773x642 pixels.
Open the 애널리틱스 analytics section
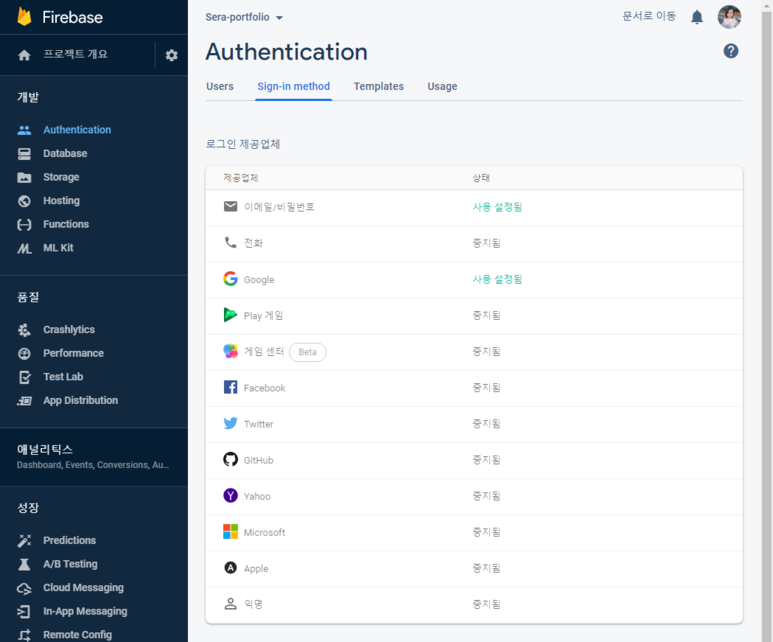pyautogui.click(x=94, y=456)
